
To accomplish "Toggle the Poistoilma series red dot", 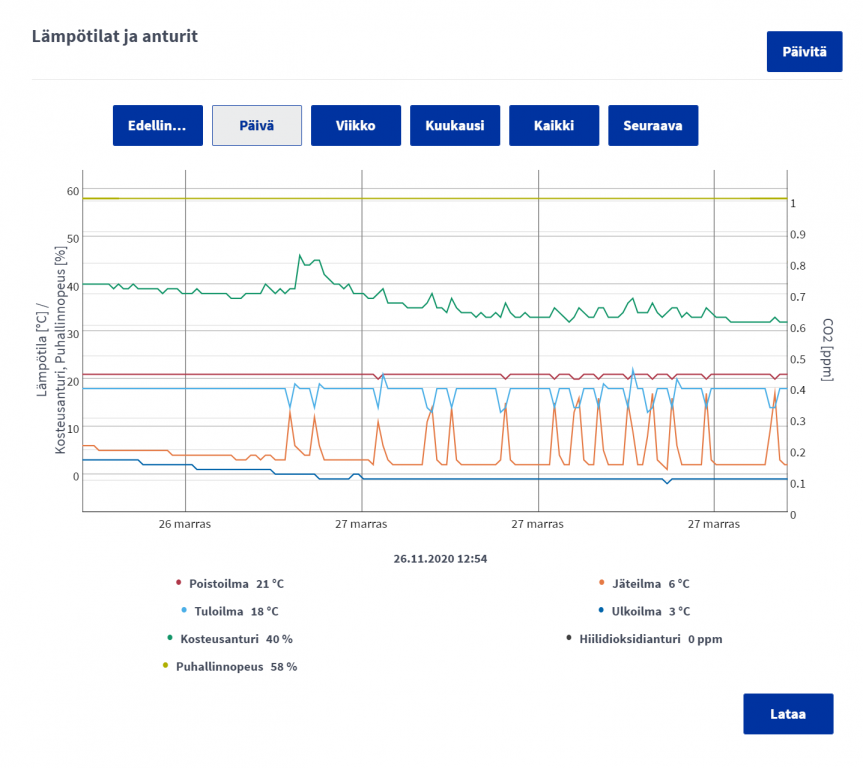I will [178, 582].
